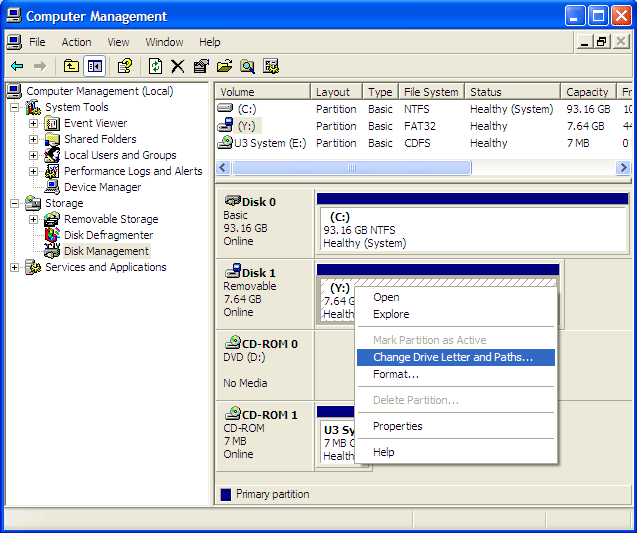Choose Explore from the context menu
This screenshot has width=637, height=533.
[456, 314]
